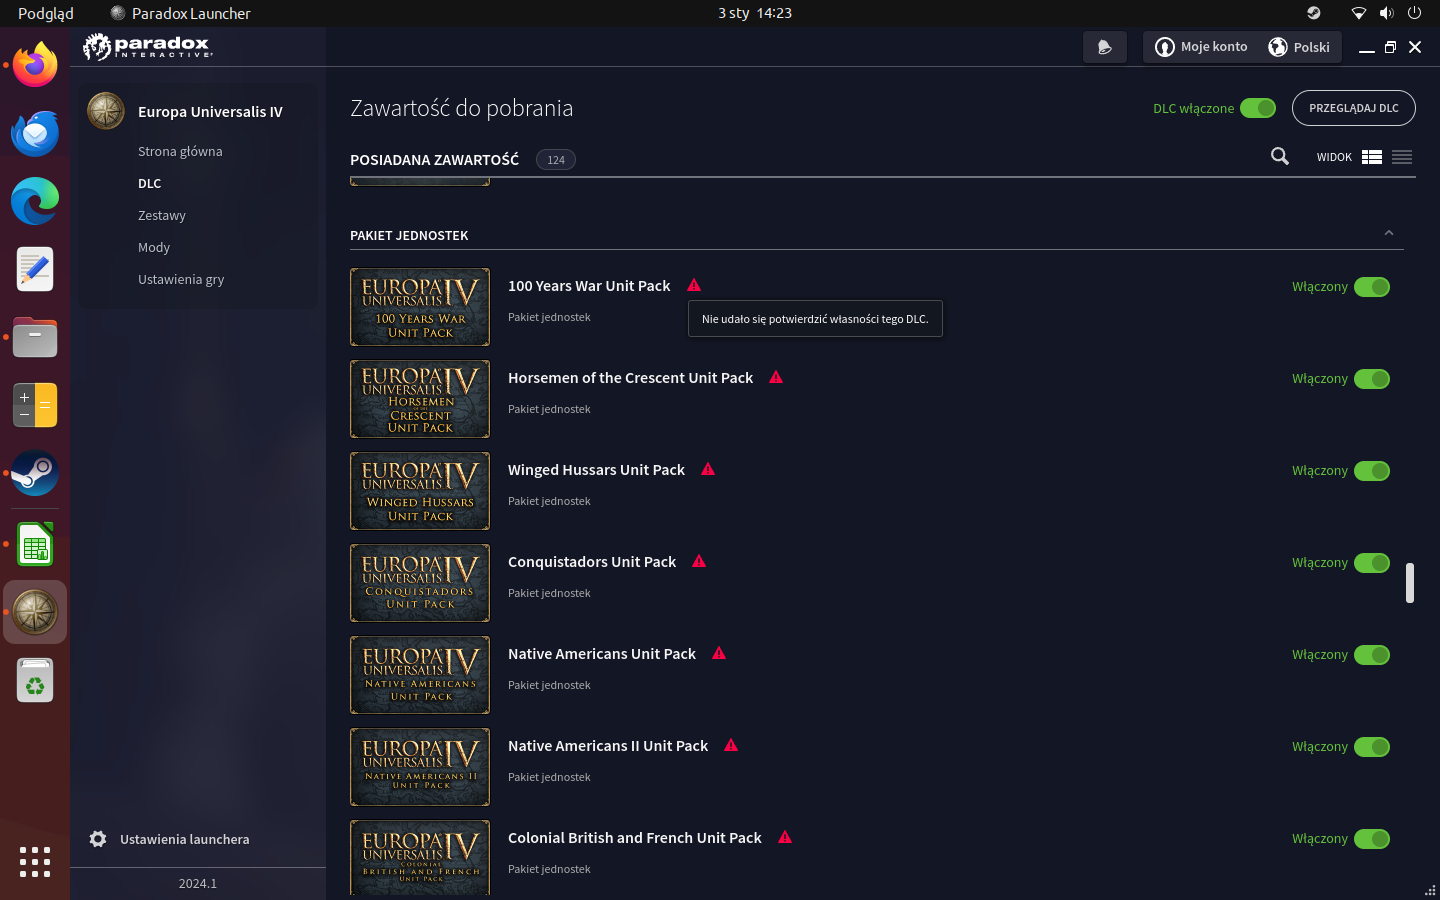Click the Winged Hussars Unit Pack thumbnail
Viewport: 1440px width, 900px height.
[x=420, y=491]
